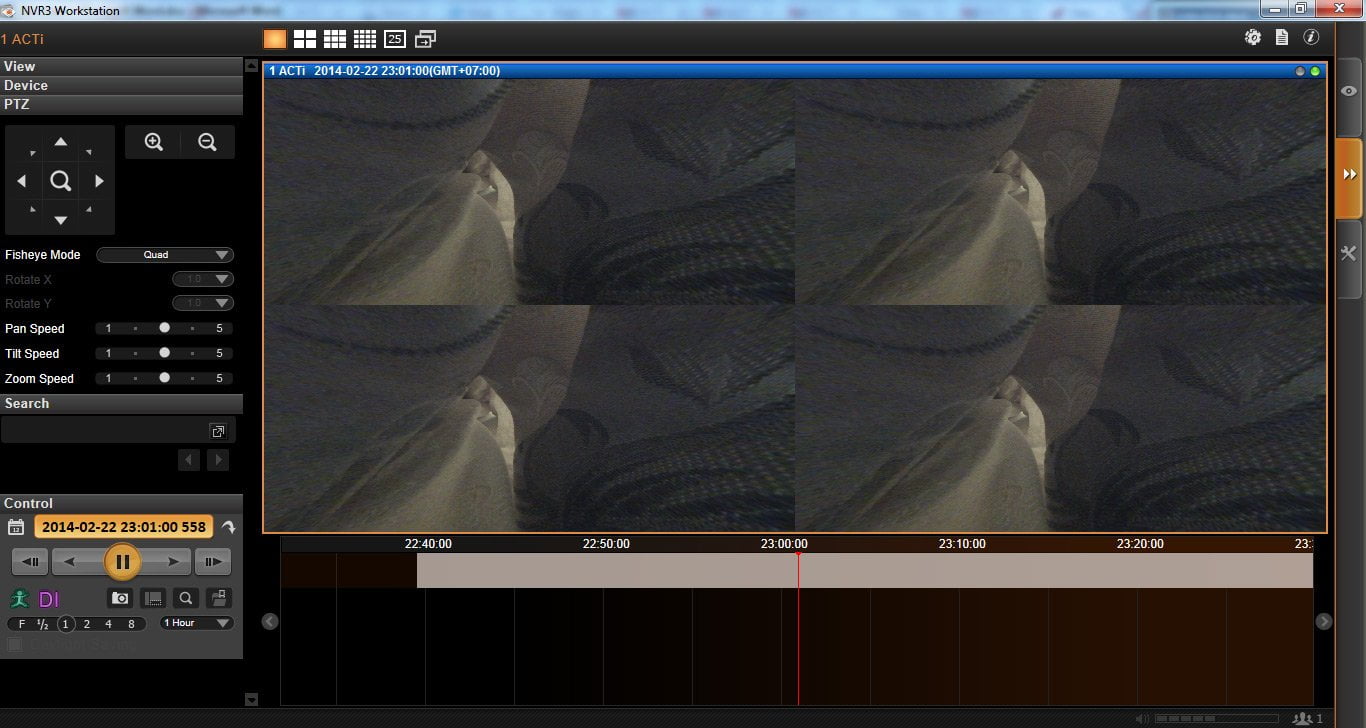Adjust the Zoom Speed slider

pyautogui.click(x=165, y=378)
